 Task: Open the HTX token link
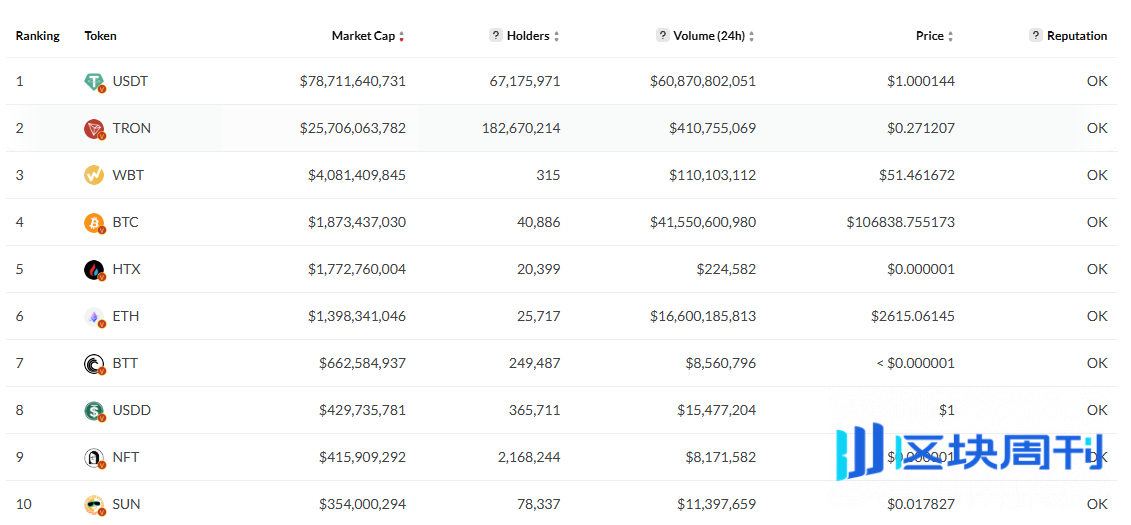[126, 269]
